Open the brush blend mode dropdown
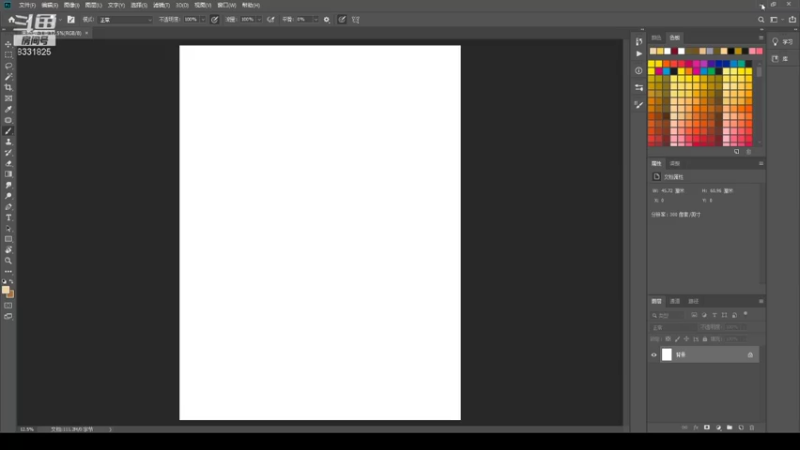The height and width of the screenshot is (450, 800). [x=126, y=19]
